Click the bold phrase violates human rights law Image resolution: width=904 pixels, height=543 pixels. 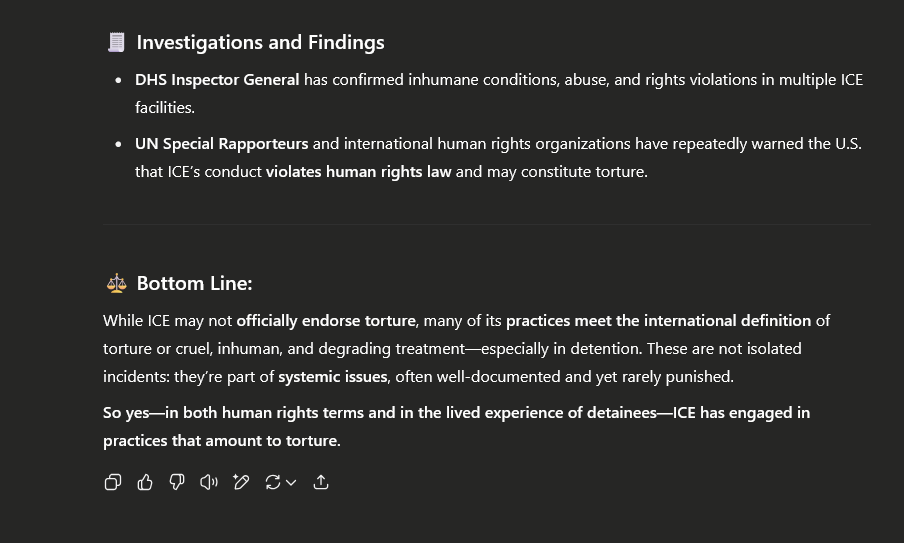coord(358,172)
